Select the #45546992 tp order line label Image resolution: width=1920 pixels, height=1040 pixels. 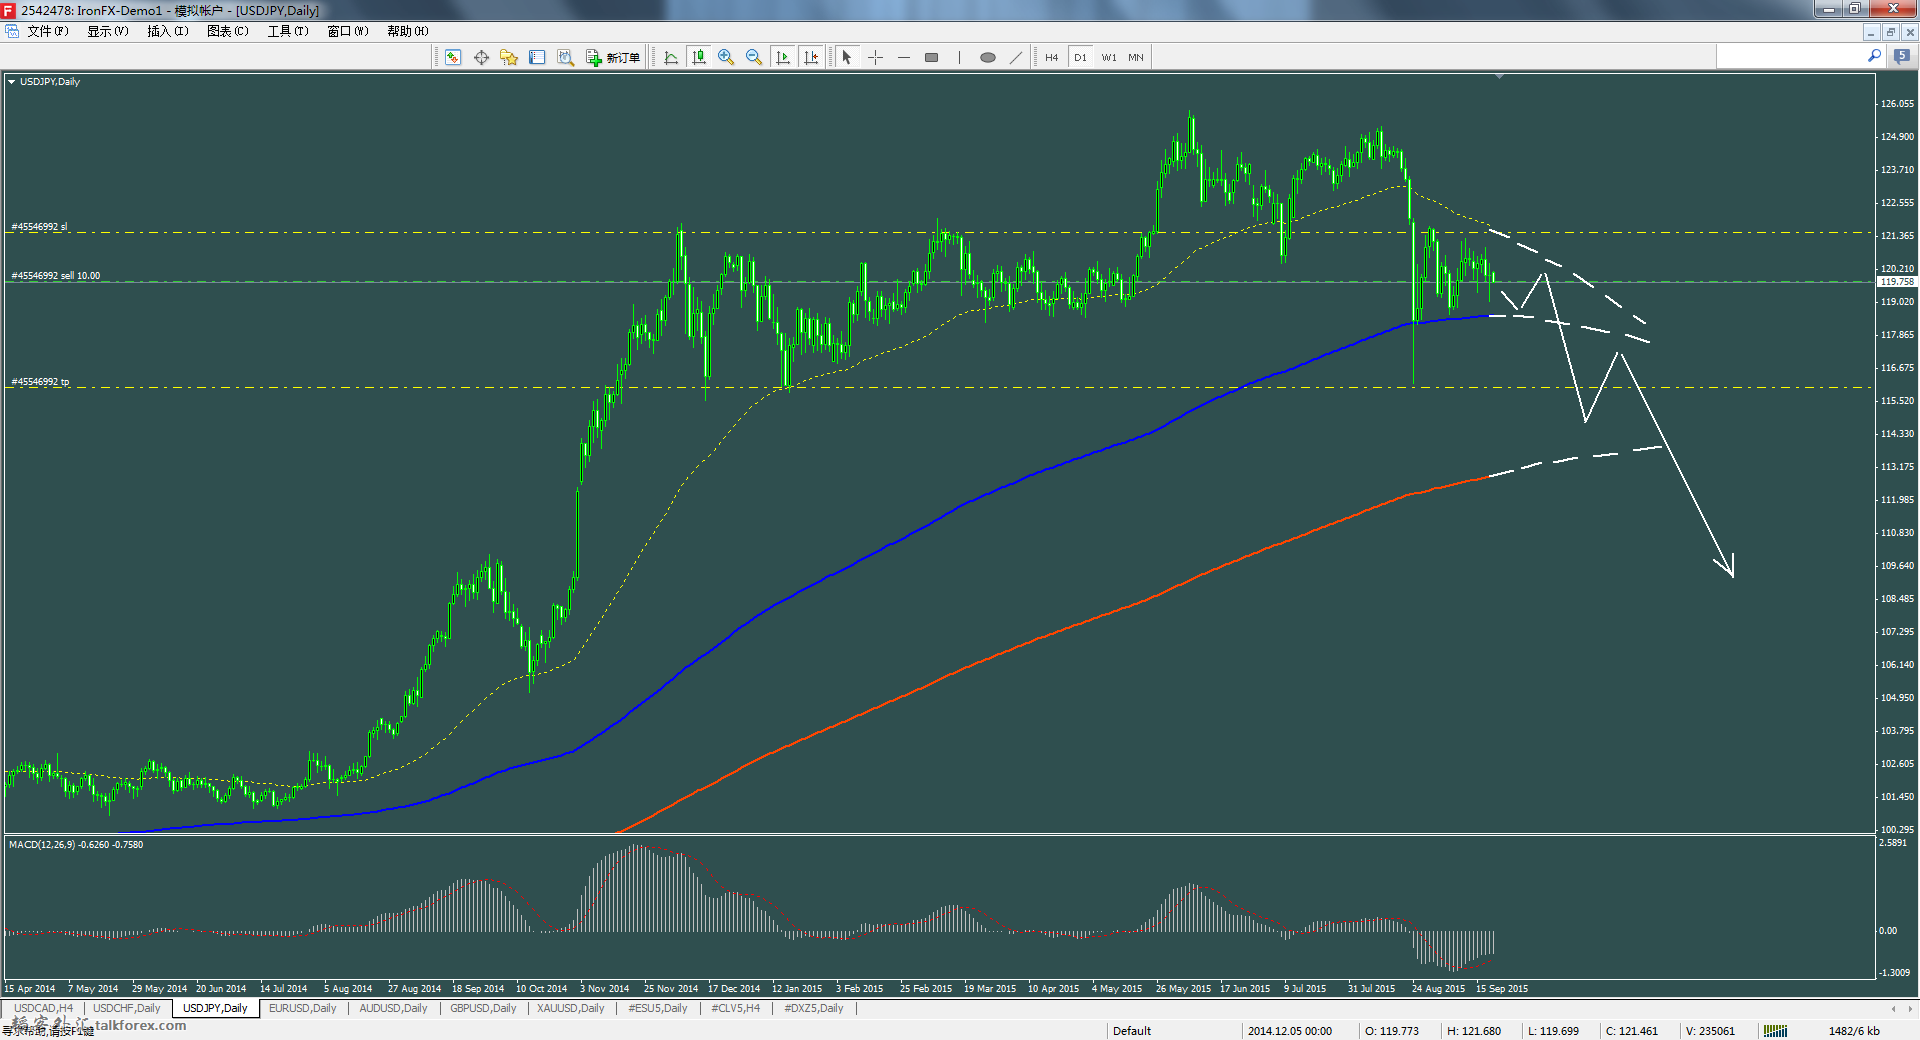click(41, 382)
